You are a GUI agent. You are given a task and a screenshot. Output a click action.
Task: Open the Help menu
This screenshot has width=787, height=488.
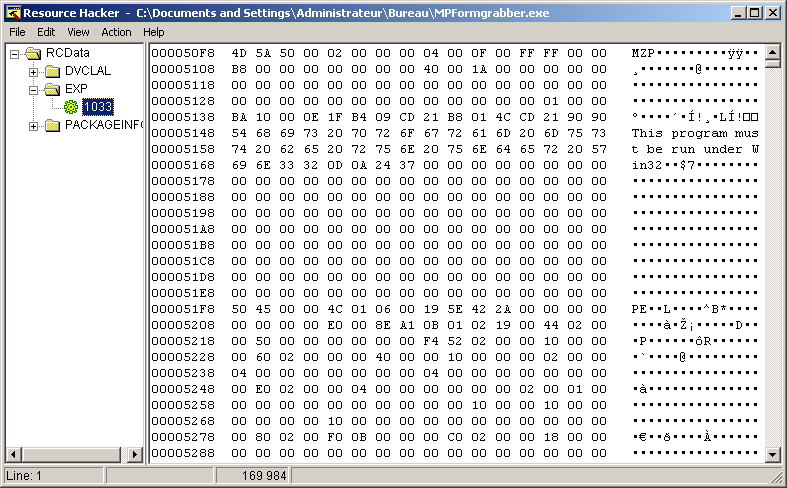154,32
